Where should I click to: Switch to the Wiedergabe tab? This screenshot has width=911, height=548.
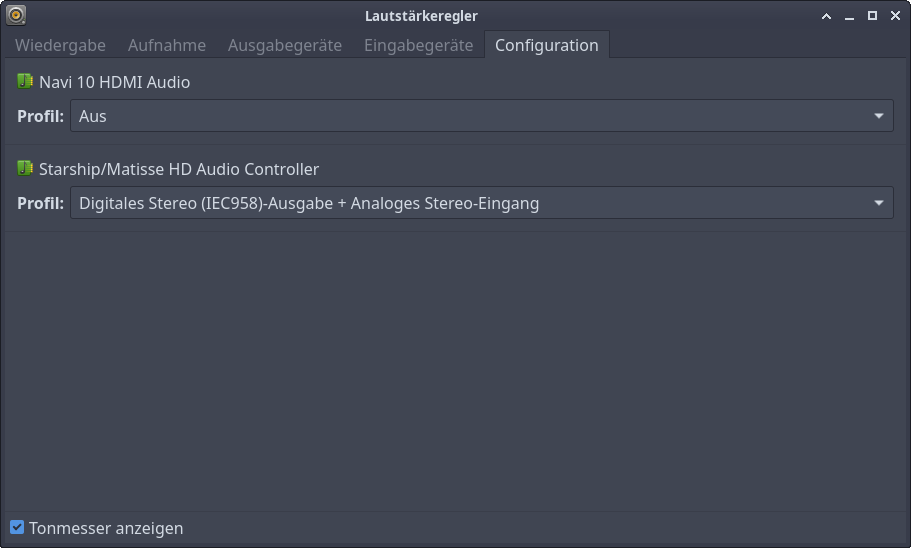coord(60,45)
